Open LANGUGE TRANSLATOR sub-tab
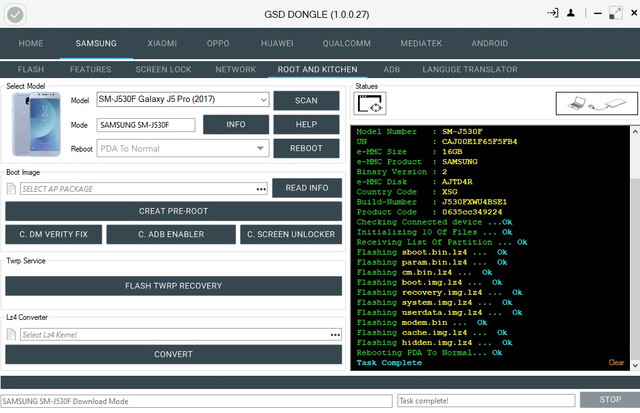This screenshot has height=413, width=640. [470, 69]
